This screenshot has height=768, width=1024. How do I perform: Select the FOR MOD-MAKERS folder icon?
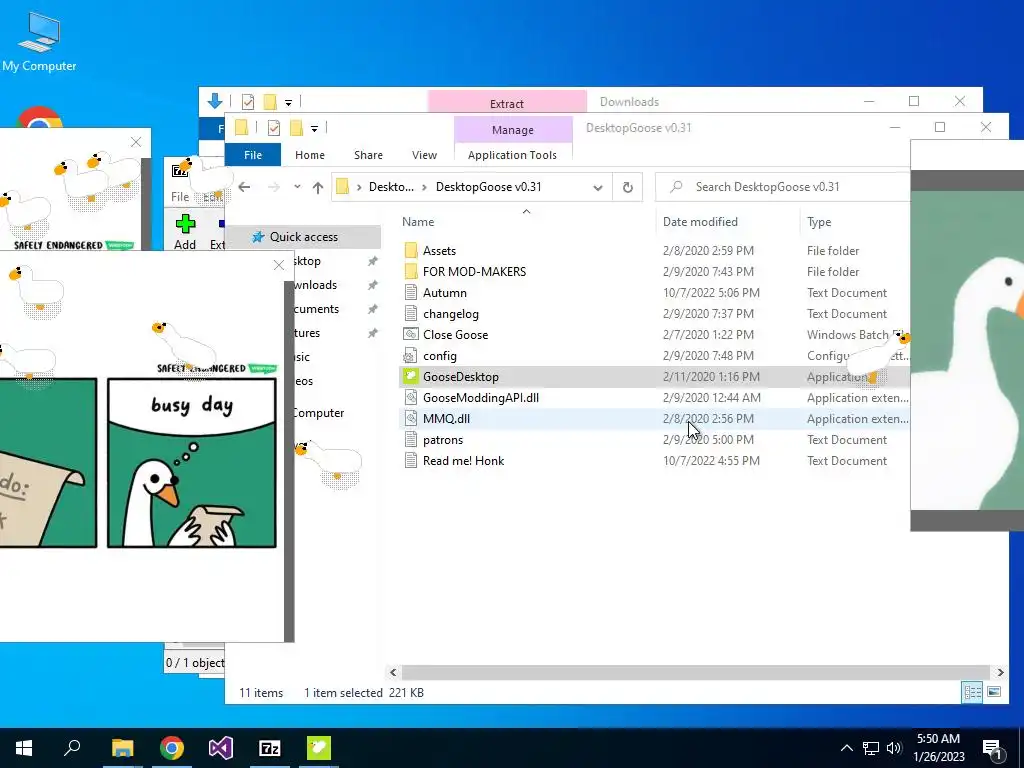pos(411,272)
